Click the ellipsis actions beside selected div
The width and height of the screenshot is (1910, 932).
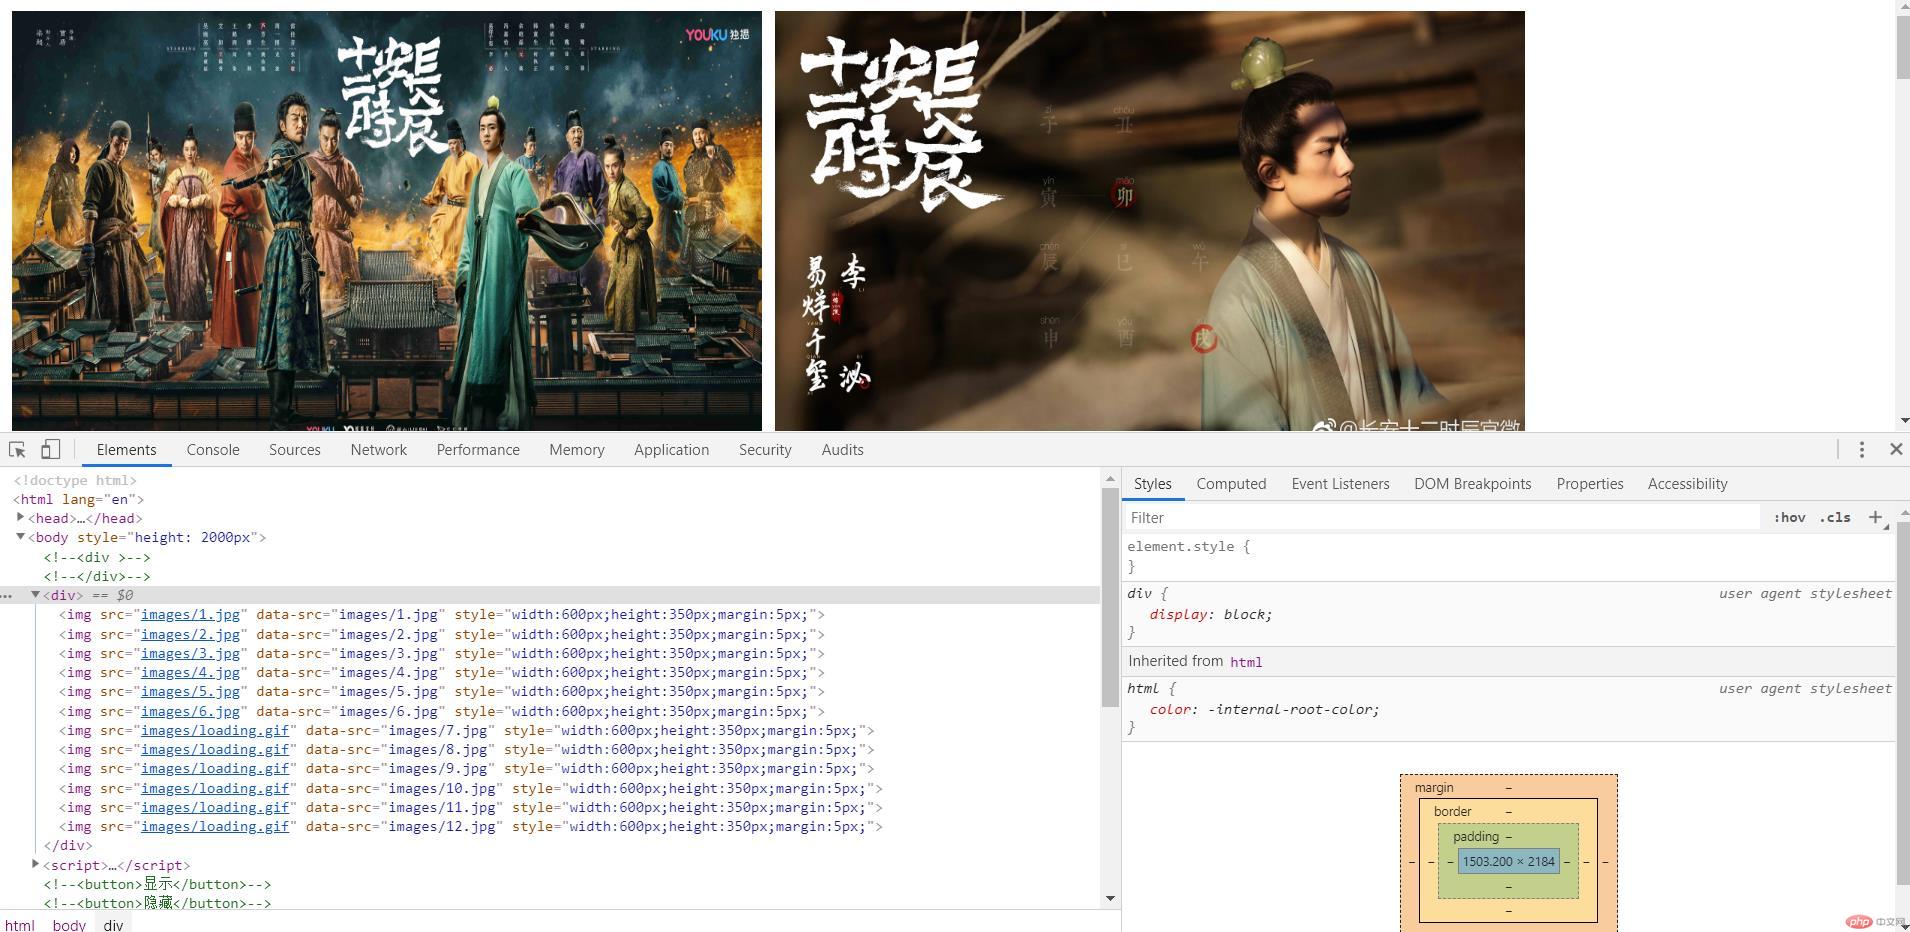point(7,596)
